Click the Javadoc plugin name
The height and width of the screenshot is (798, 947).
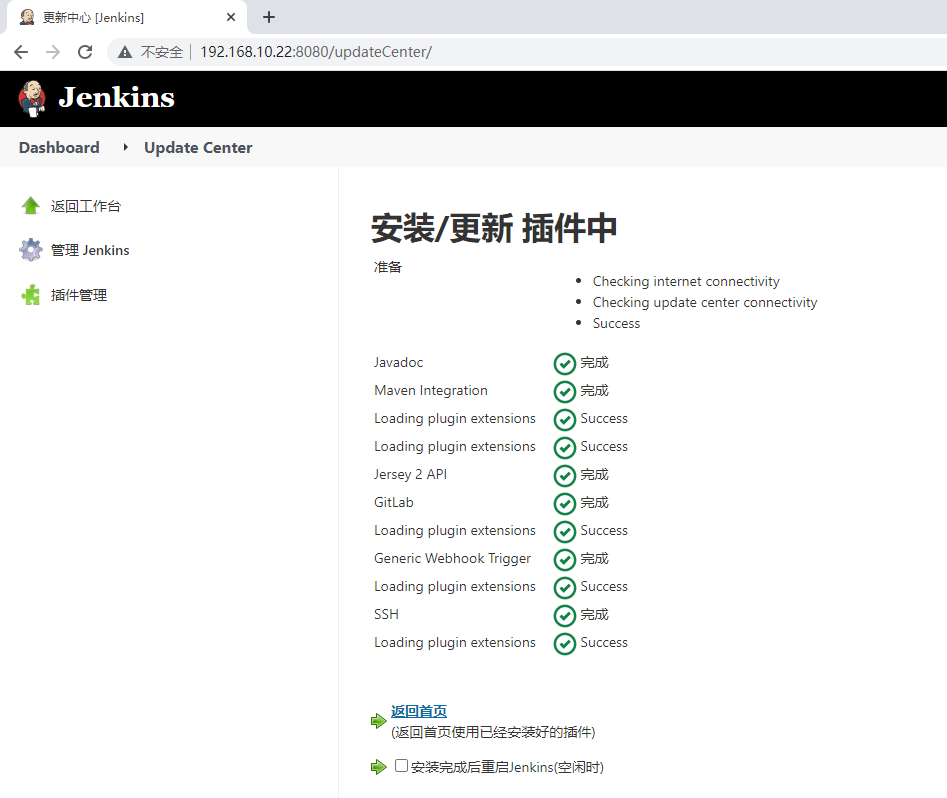399,362
